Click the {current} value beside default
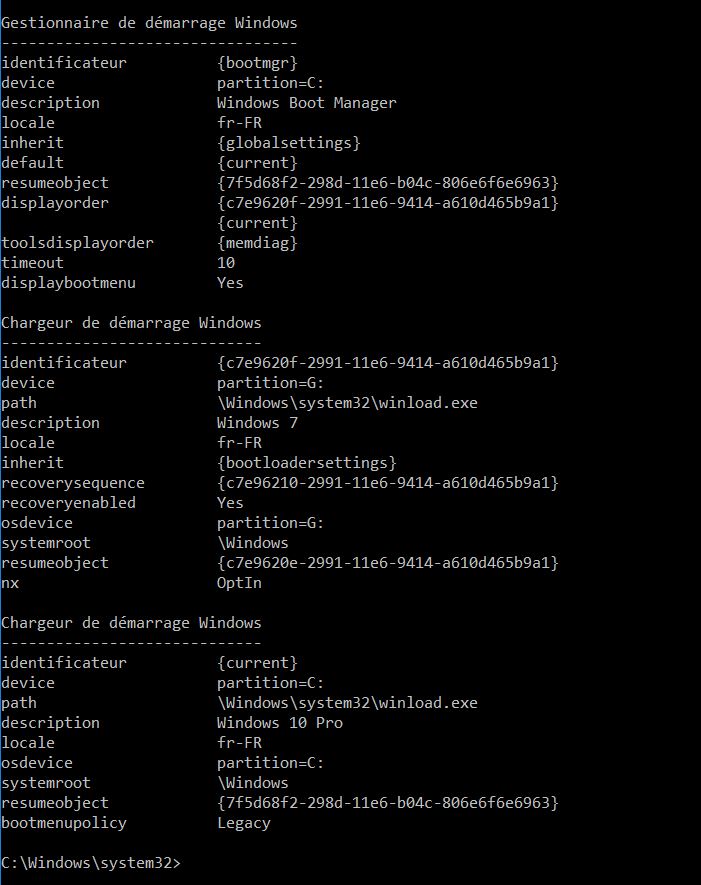701x885 pixels. pyautogui.click(x=257, y=163)
